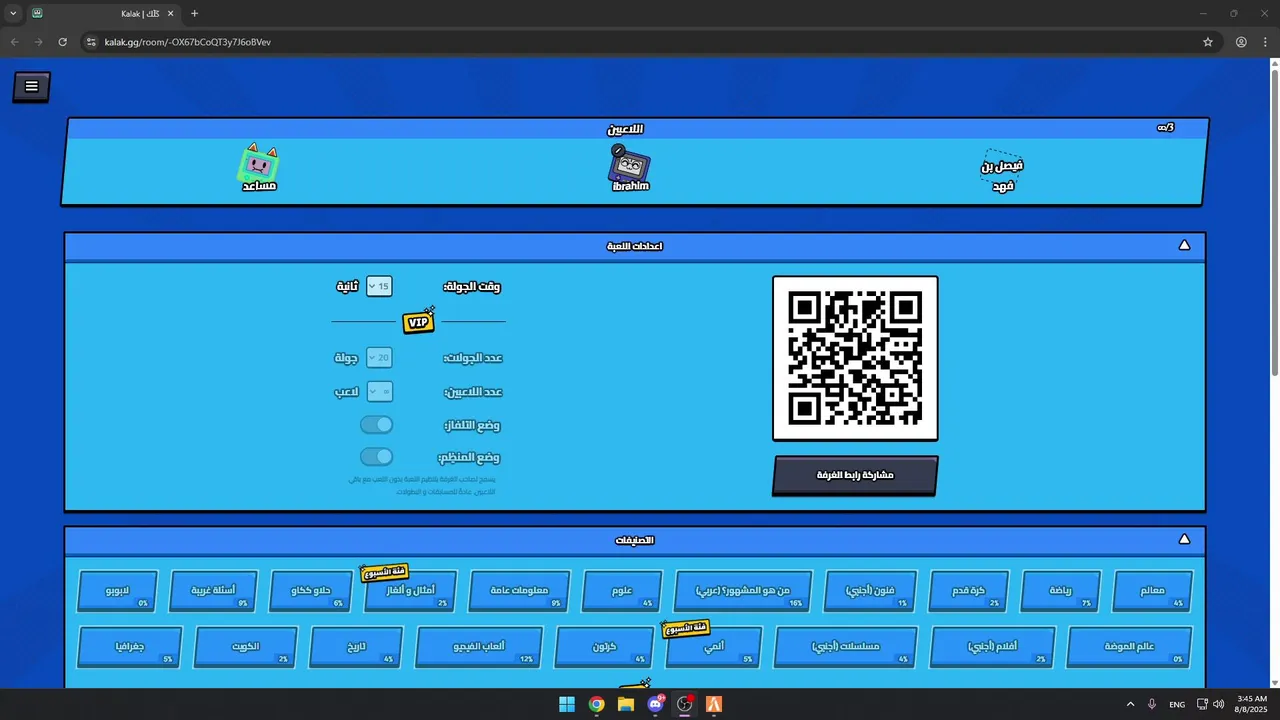The image size is (1280, 720).
Task: View site information icon in the address bar
Action: pyautogui.click(x=91, y=42)
